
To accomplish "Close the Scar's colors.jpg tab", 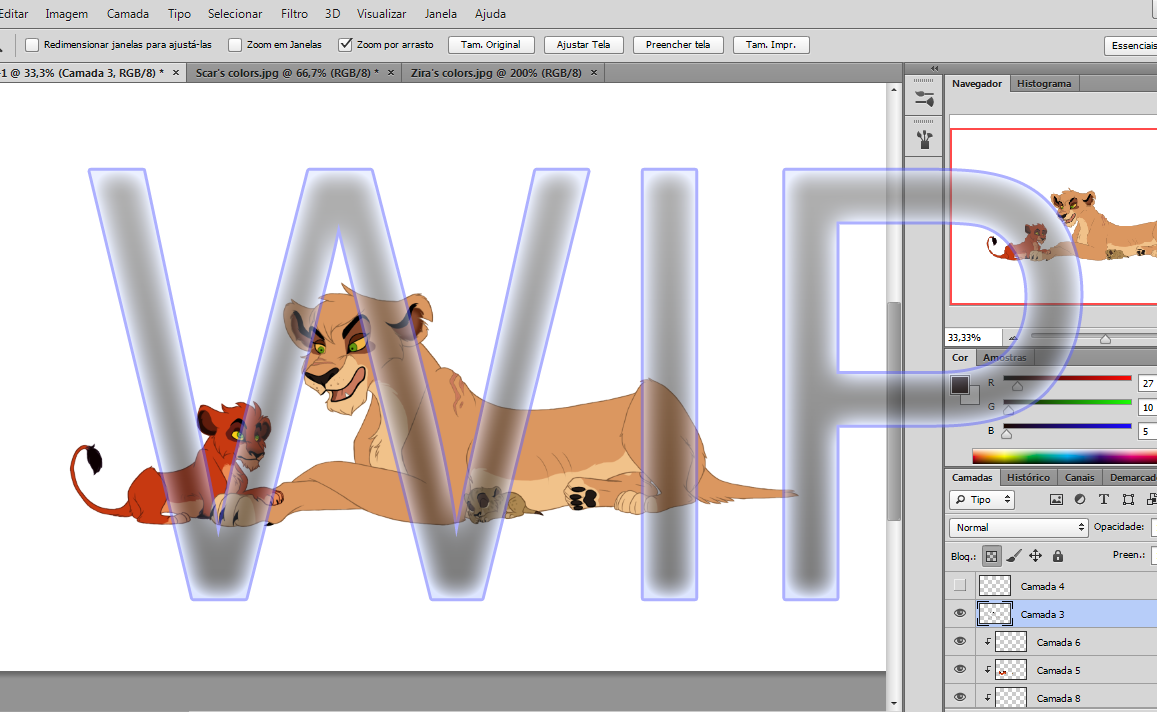I will pos(391,72).
